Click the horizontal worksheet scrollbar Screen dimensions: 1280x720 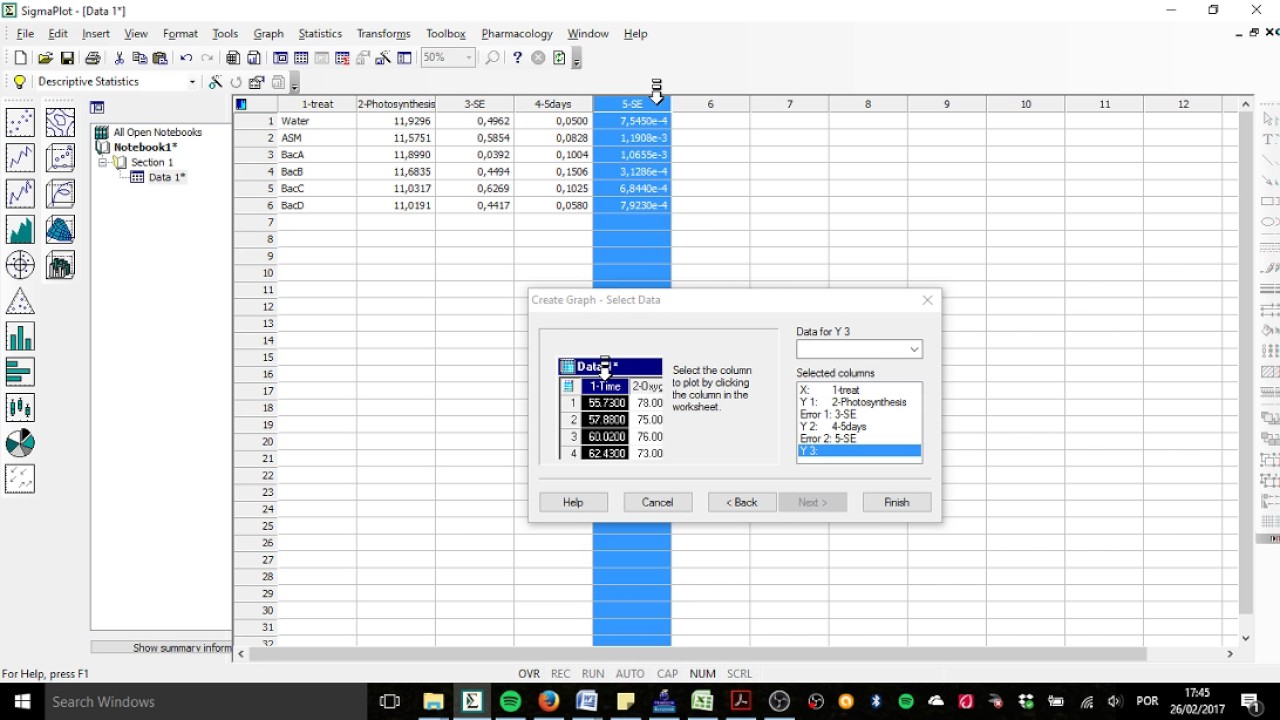point(697,654)
